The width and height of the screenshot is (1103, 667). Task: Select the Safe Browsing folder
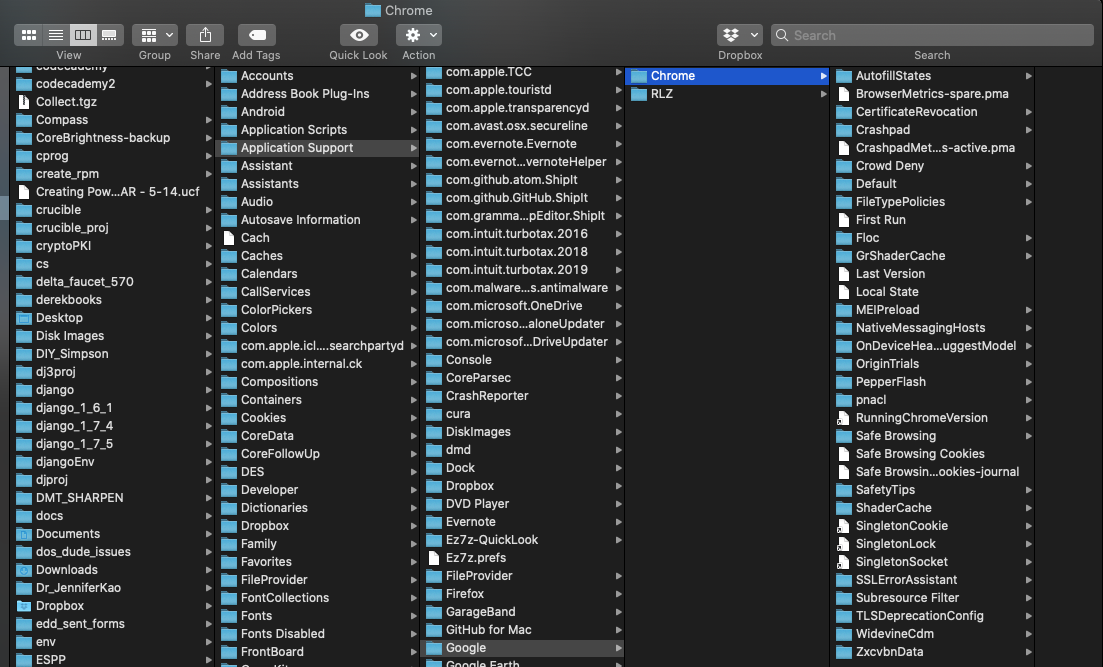pyautogui.click(x=932, y=436)
